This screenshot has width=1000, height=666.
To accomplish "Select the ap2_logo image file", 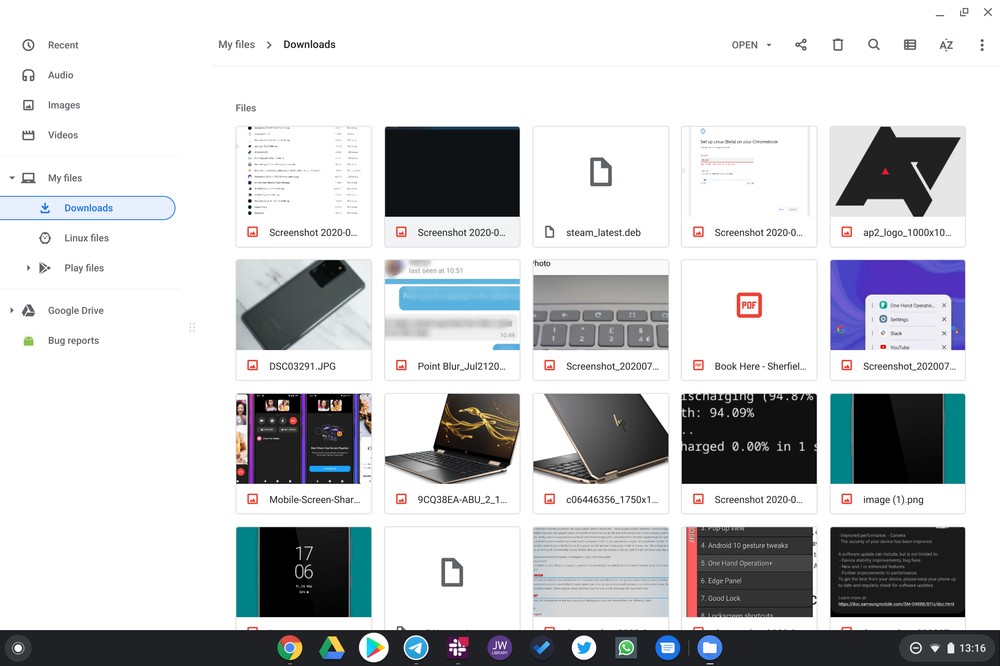I will tap(897, 186).
